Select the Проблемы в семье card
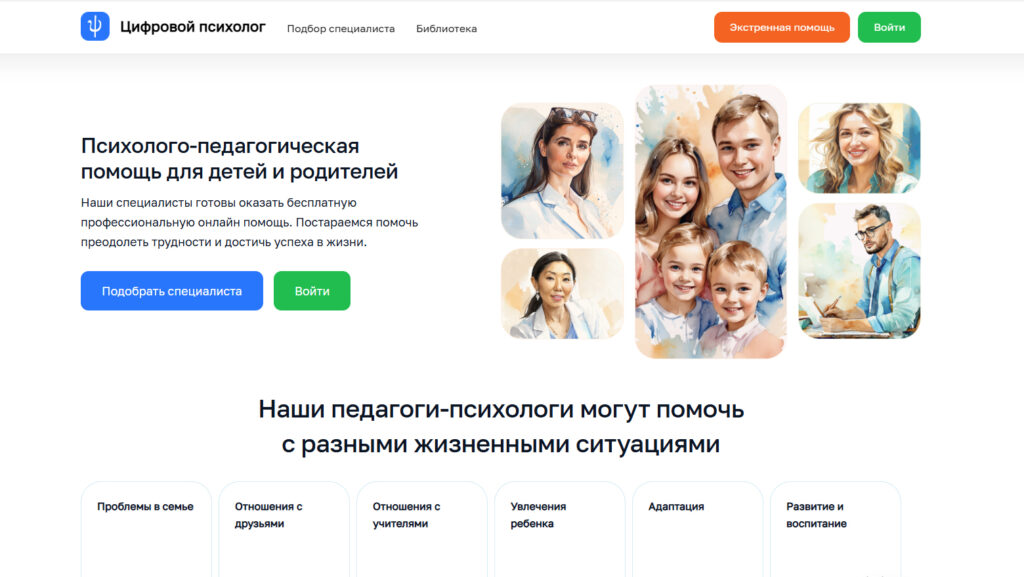 [x=146, y=529]
